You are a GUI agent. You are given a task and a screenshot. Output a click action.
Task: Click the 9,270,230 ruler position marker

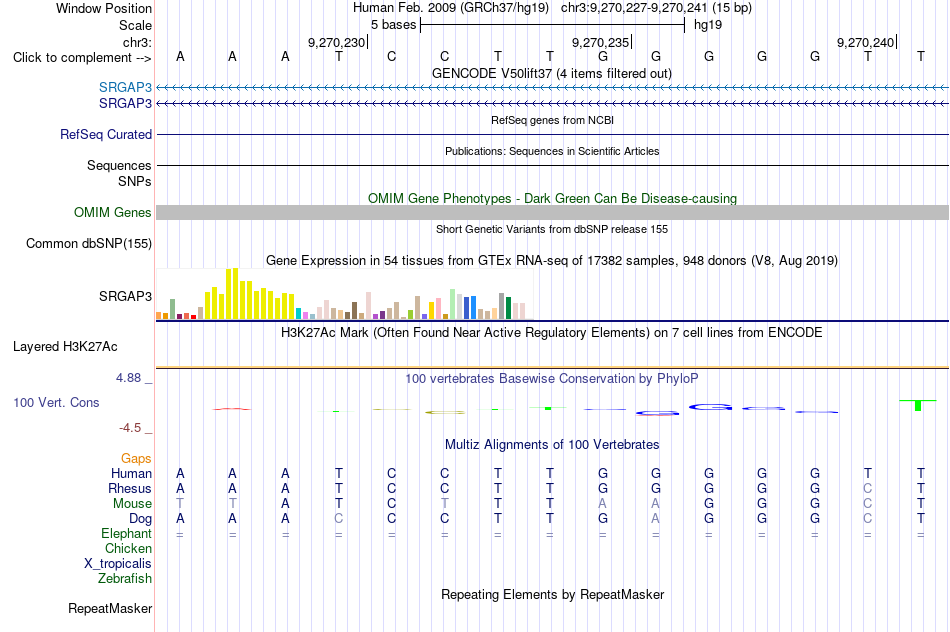(x=337, y=42)
